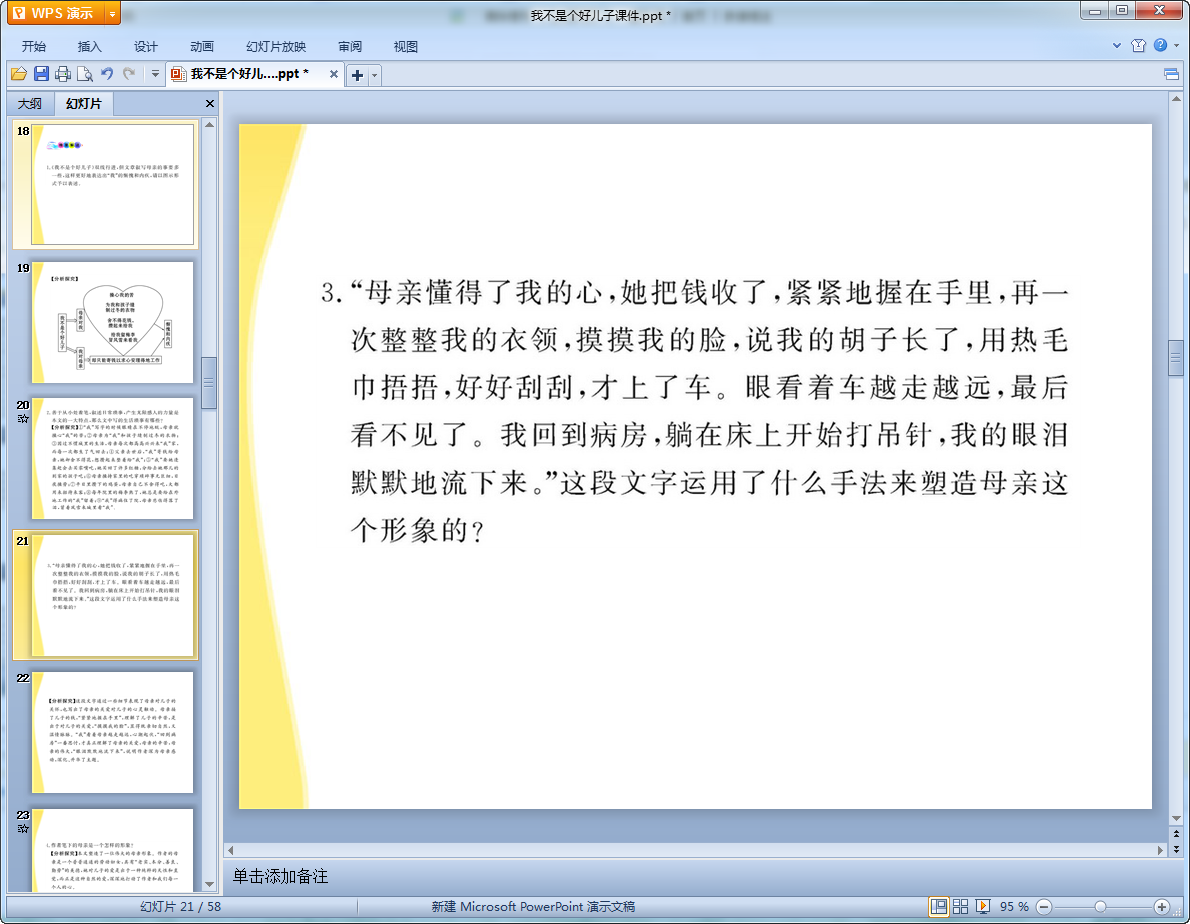Open the 视图 menu tab
1190x924 pixels.
point(406,46)
